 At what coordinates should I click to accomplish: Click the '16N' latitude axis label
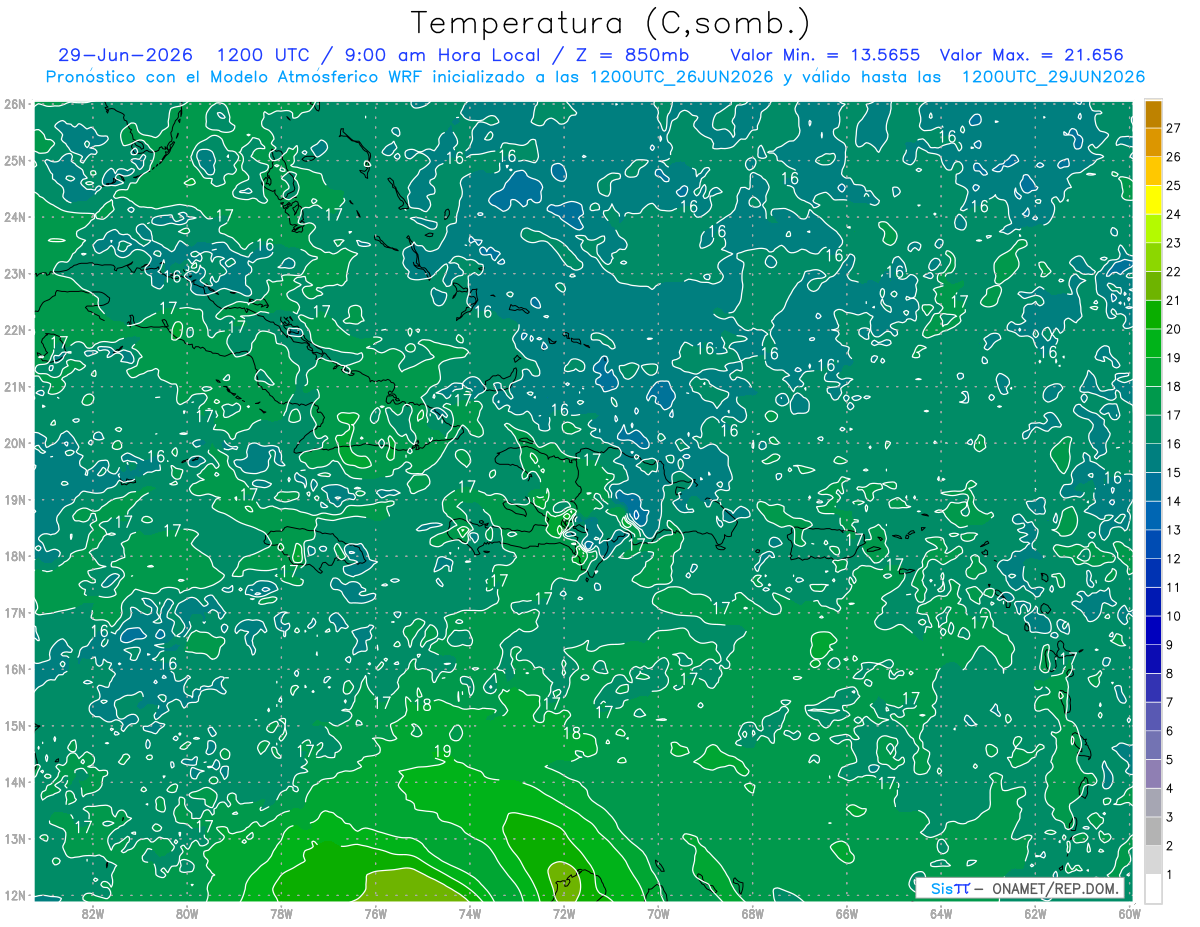point(16,669)
